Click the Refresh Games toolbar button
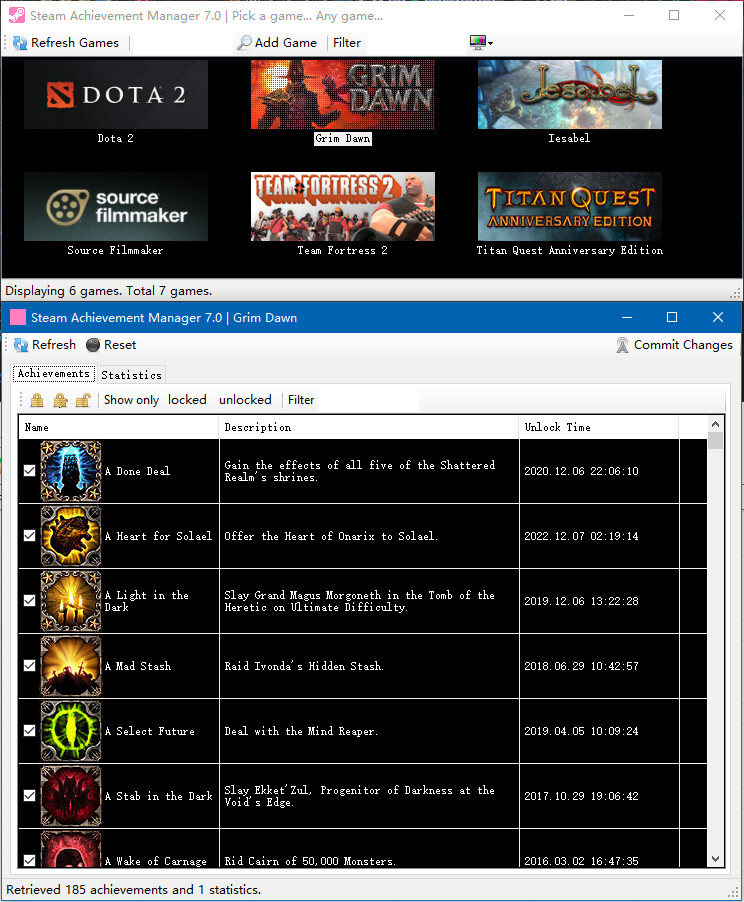This screenshot has height=902, width=744. (x=66, y=43)
